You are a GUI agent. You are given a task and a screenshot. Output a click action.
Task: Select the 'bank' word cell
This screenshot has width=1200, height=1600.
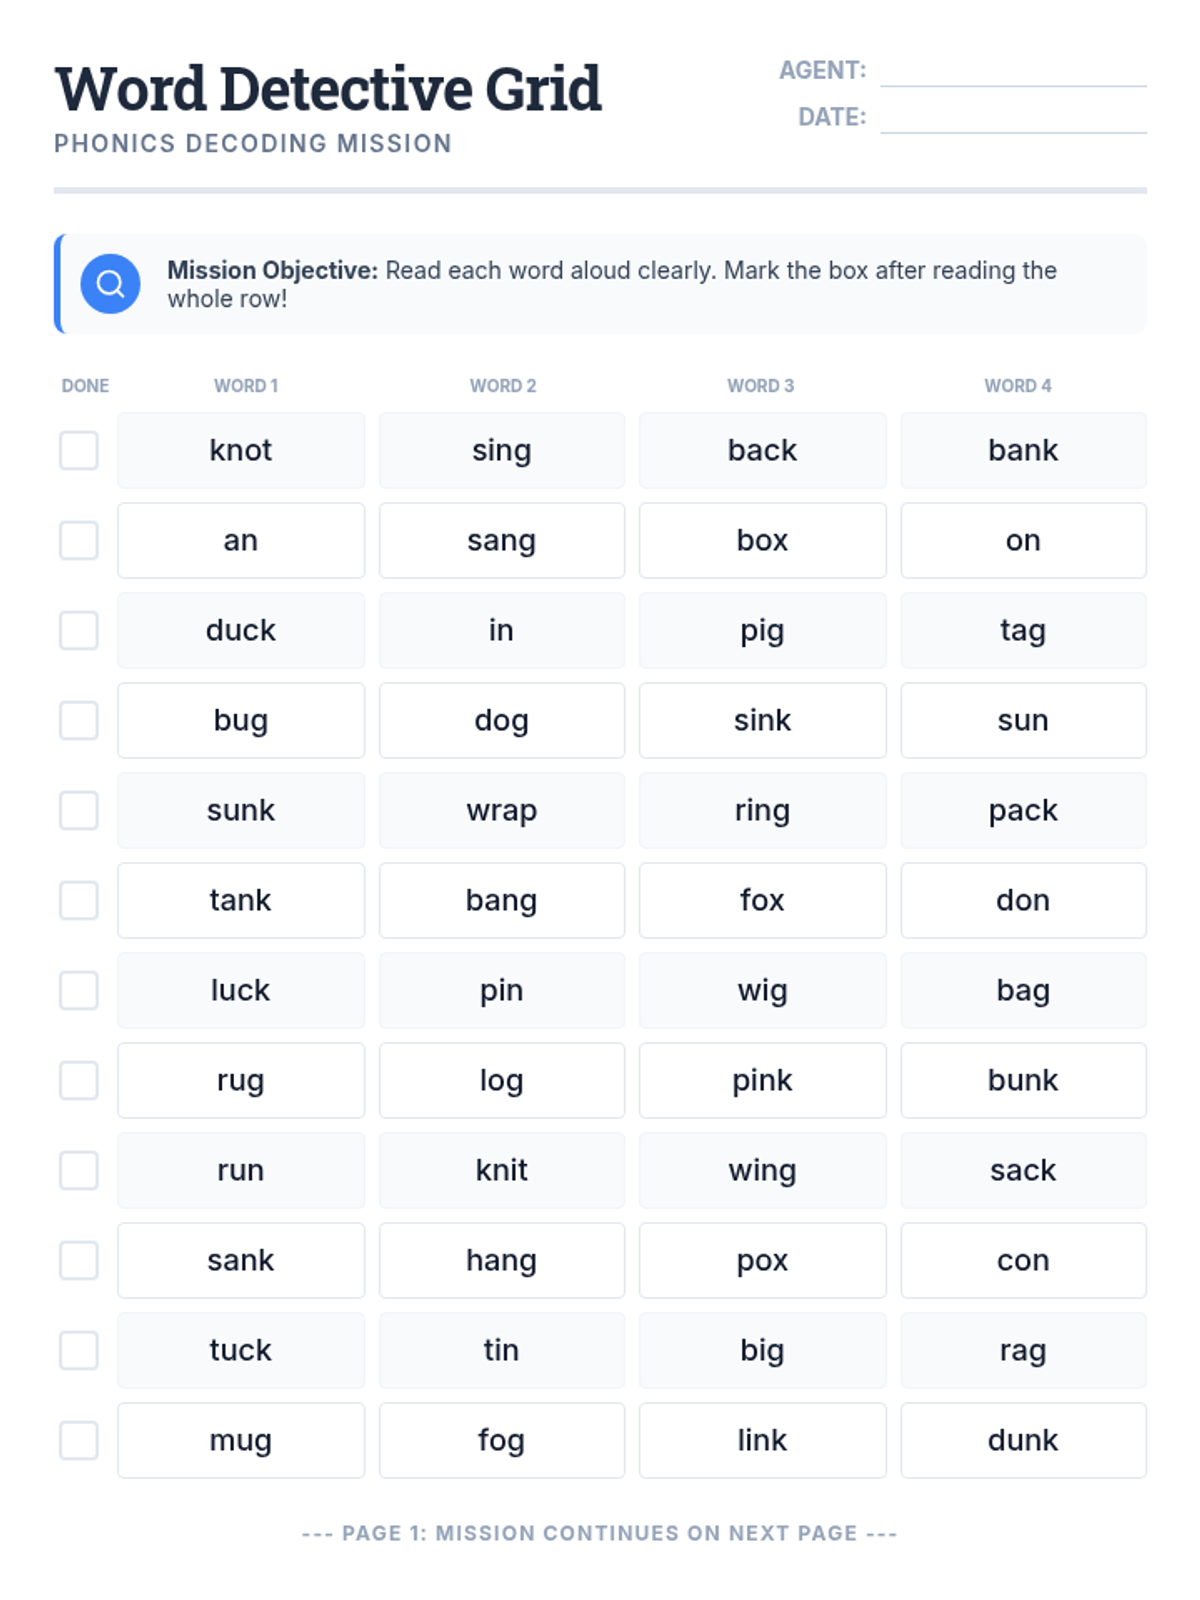point(1023,451)
